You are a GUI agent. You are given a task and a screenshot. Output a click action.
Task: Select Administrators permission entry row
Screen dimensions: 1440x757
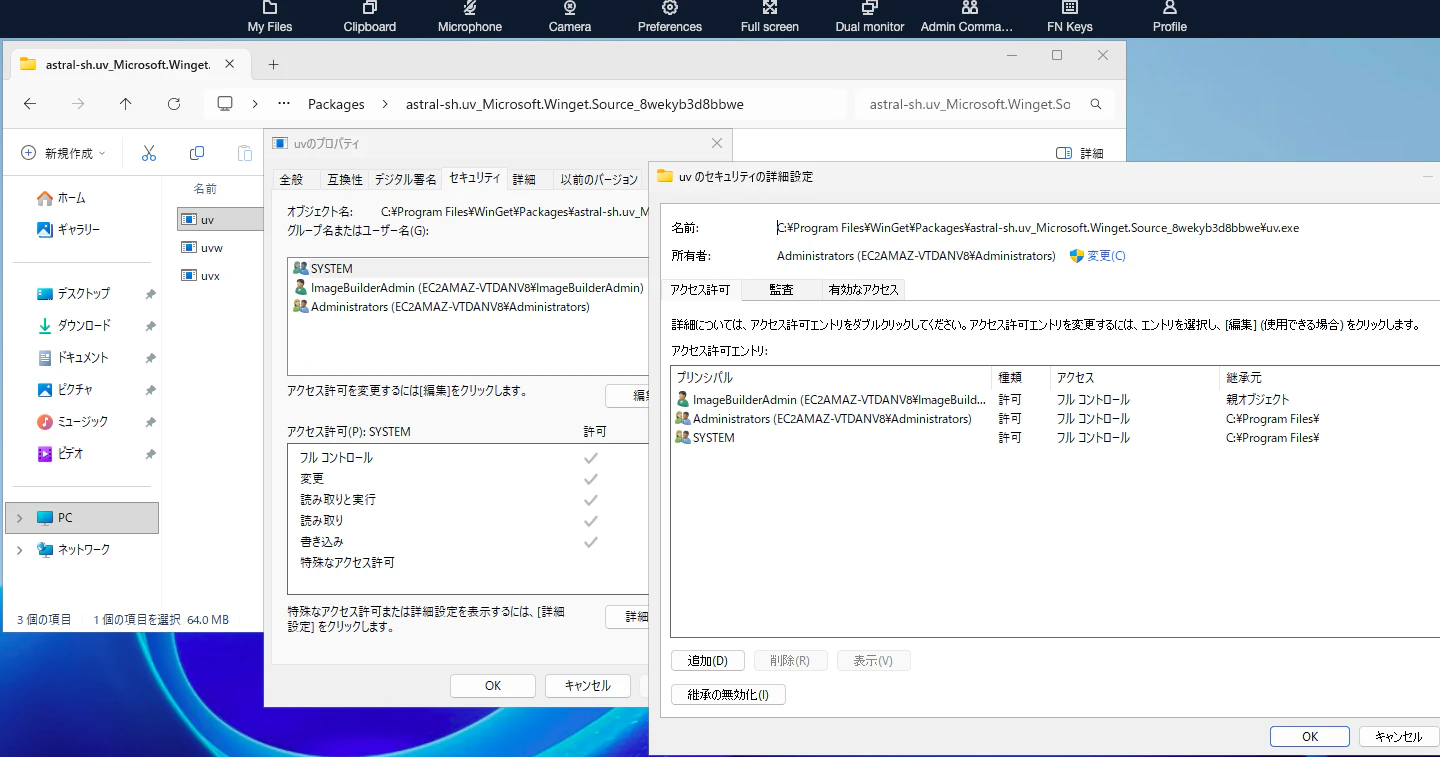1056,419
